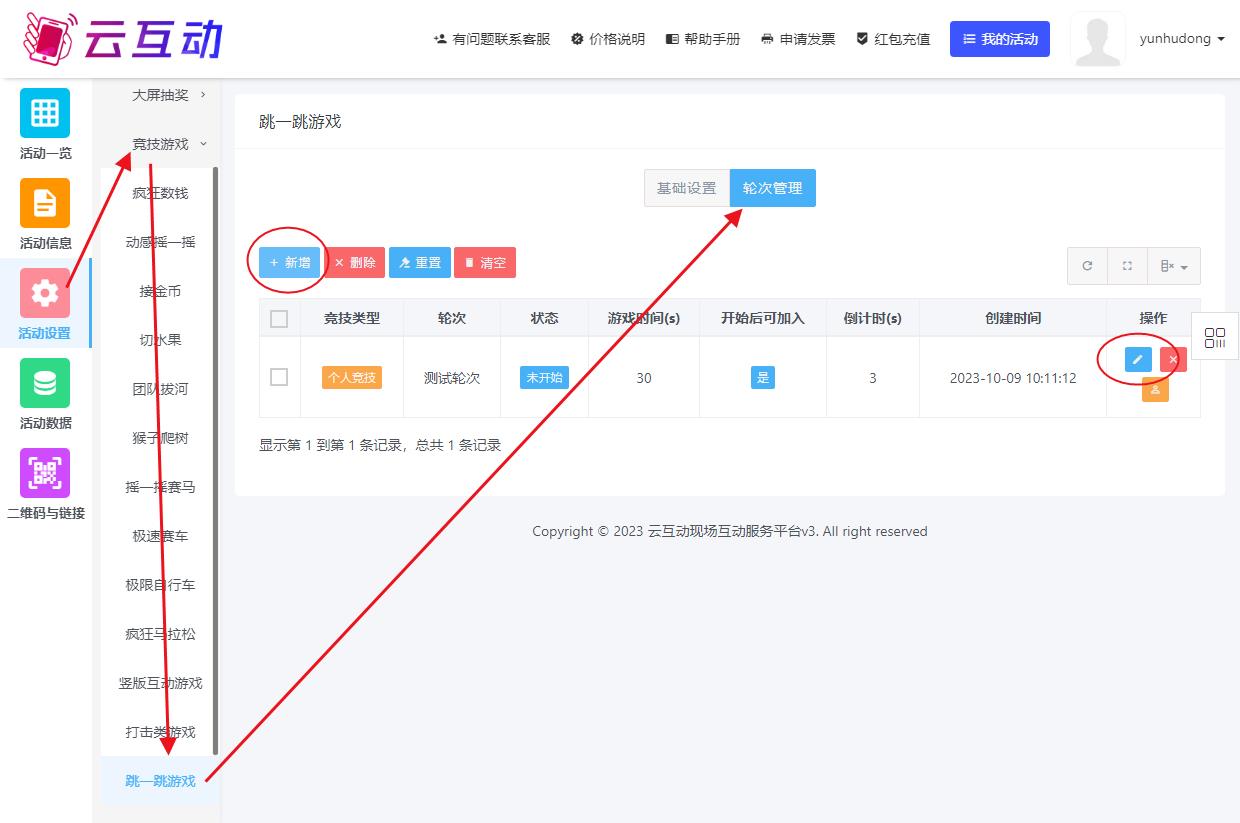The width and height of the screenshot is (1240, 823).
Task: Open the 活动设置 gear icon
Action: (45, 293)
